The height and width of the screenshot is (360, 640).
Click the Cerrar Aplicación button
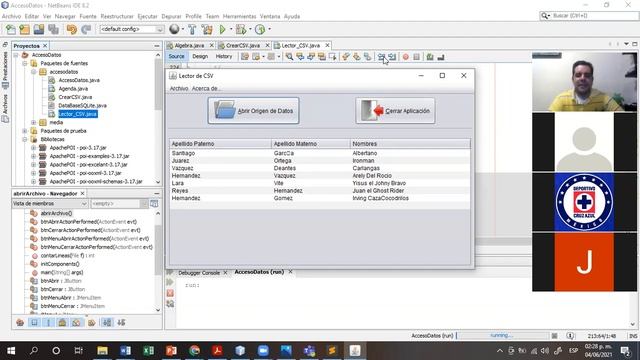396,111
